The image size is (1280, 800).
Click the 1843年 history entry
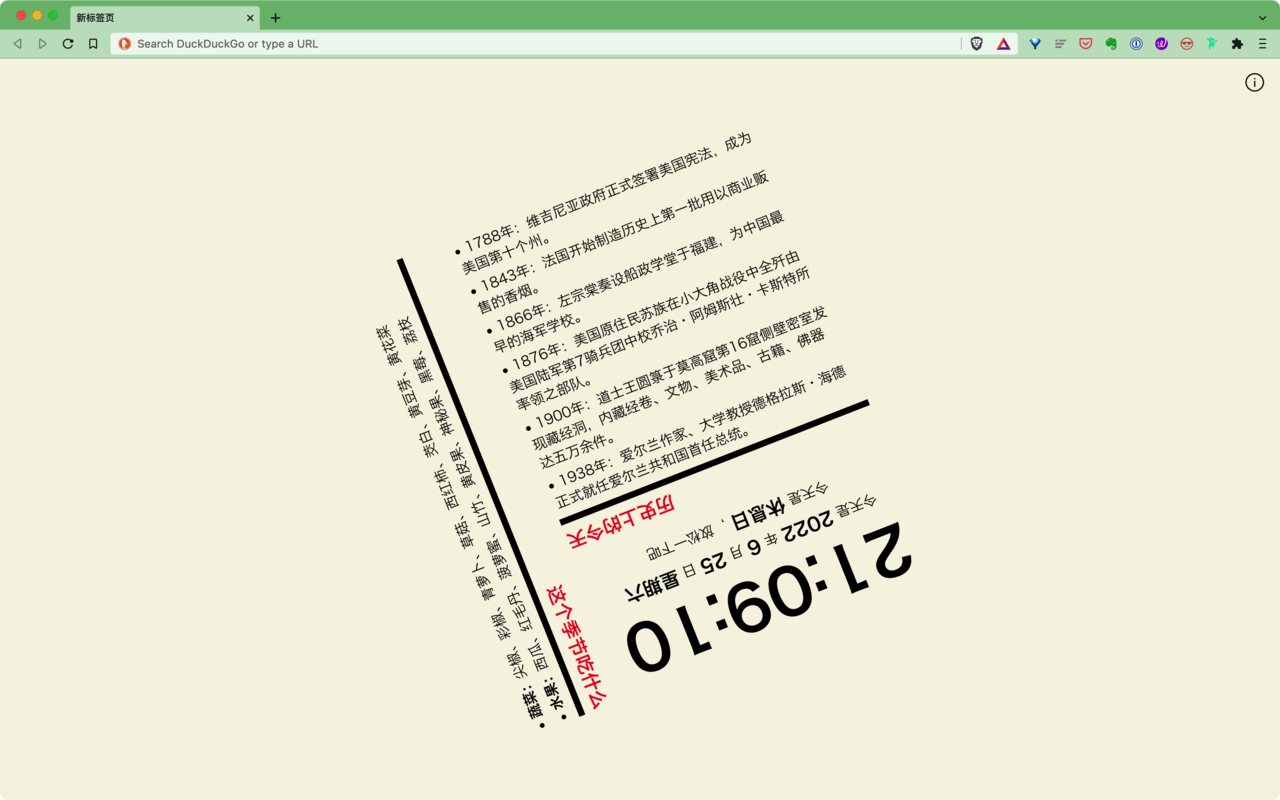[620, 241]
